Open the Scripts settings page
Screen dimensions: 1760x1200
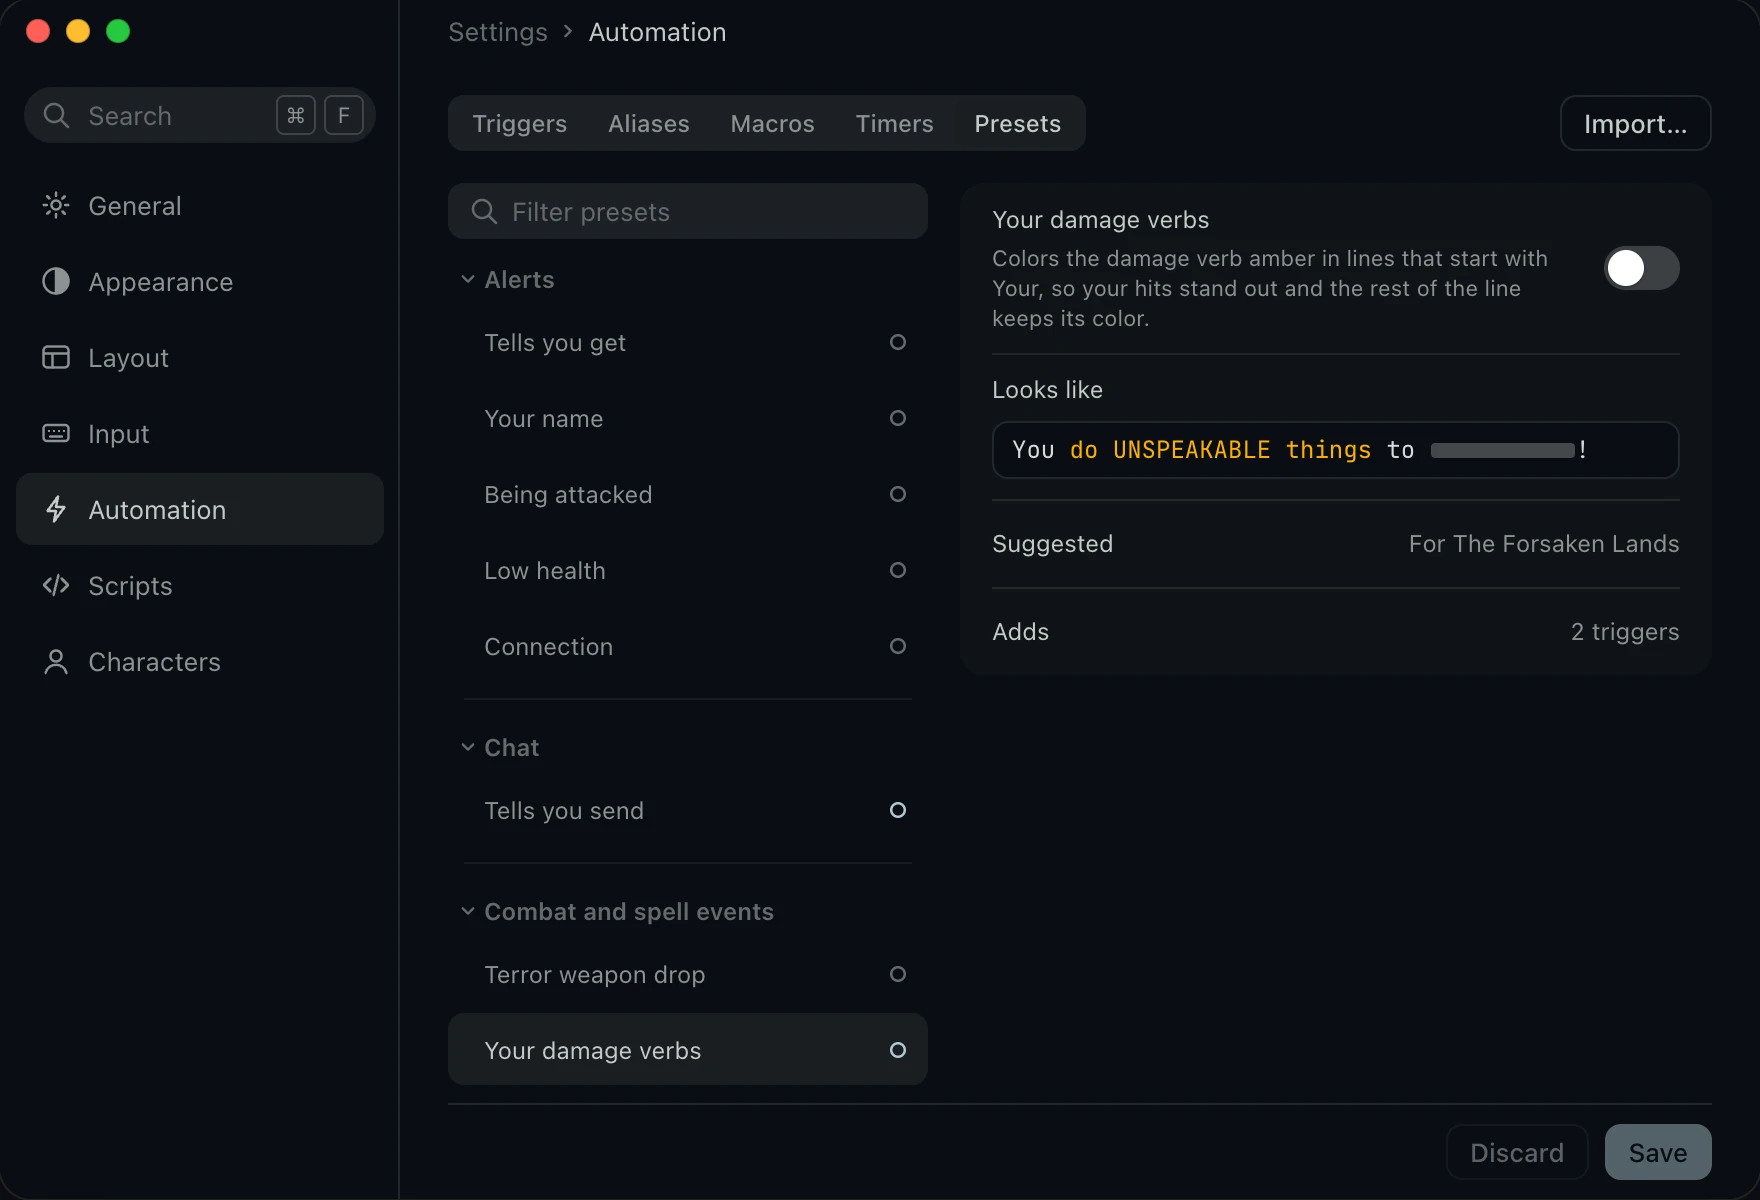tap(200, 585)
